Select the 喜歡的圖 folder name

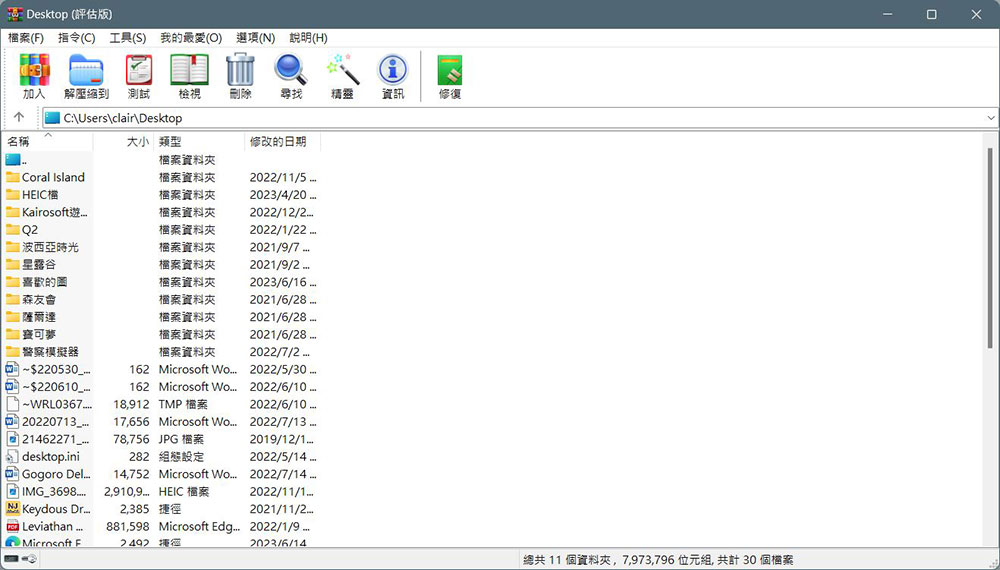pos(45,282)
